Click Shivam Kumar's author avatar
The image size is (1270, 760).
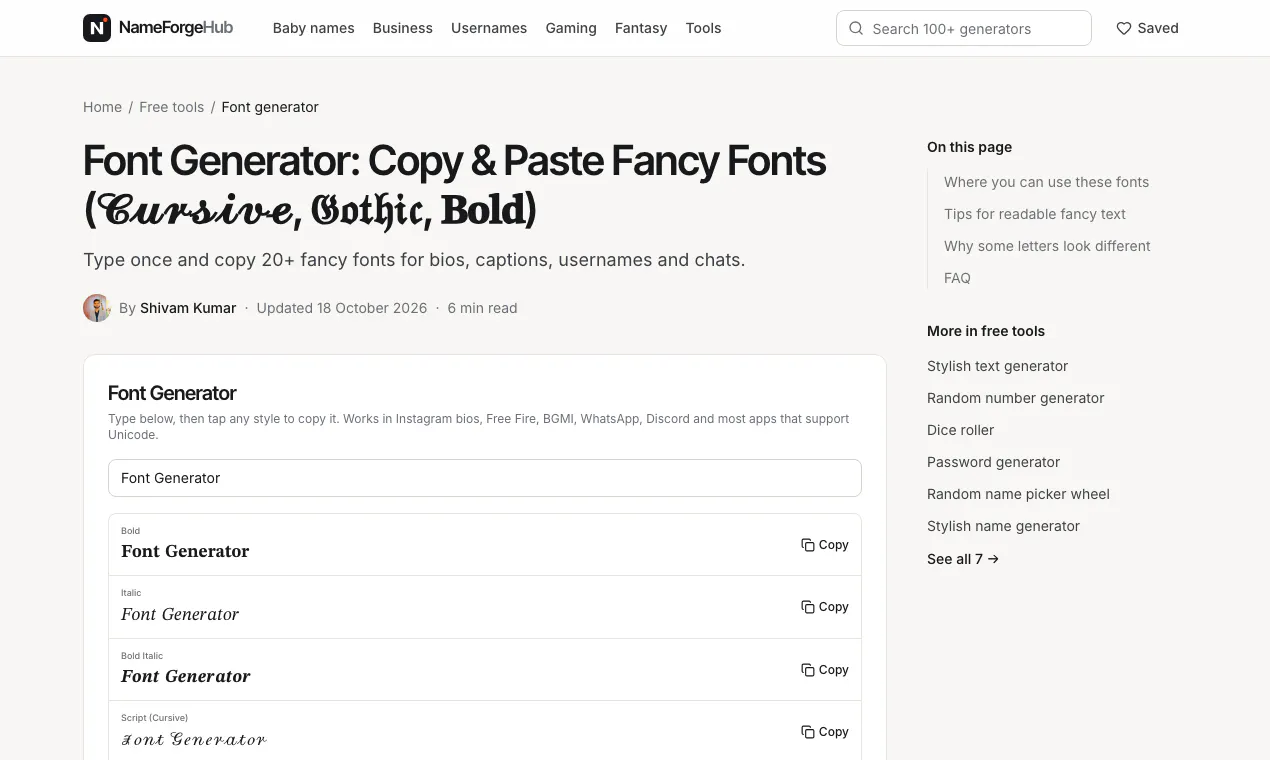point(97,308)
